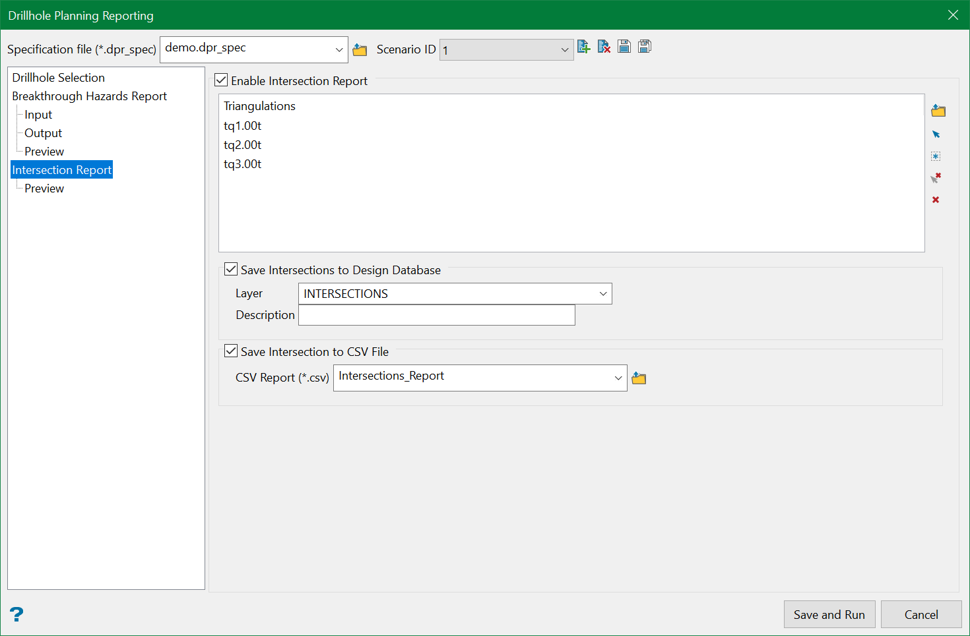This screenshot has height=636, width=970.
Task: Click the add new scenario icon
Action: point(584,47)
